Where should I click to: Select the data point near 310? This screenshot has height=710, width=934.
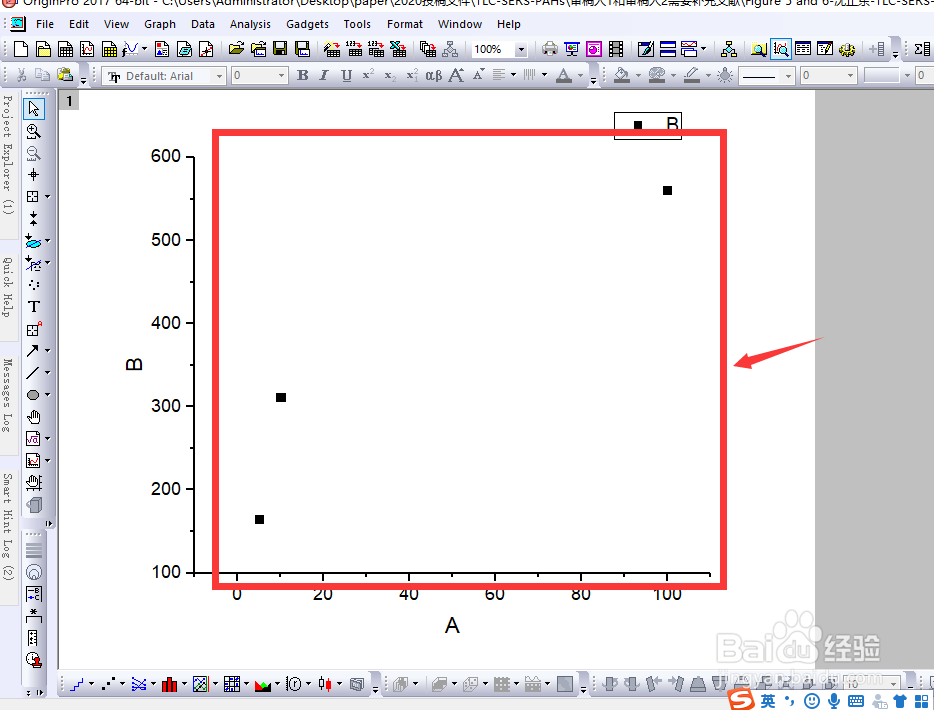(281, 397)
